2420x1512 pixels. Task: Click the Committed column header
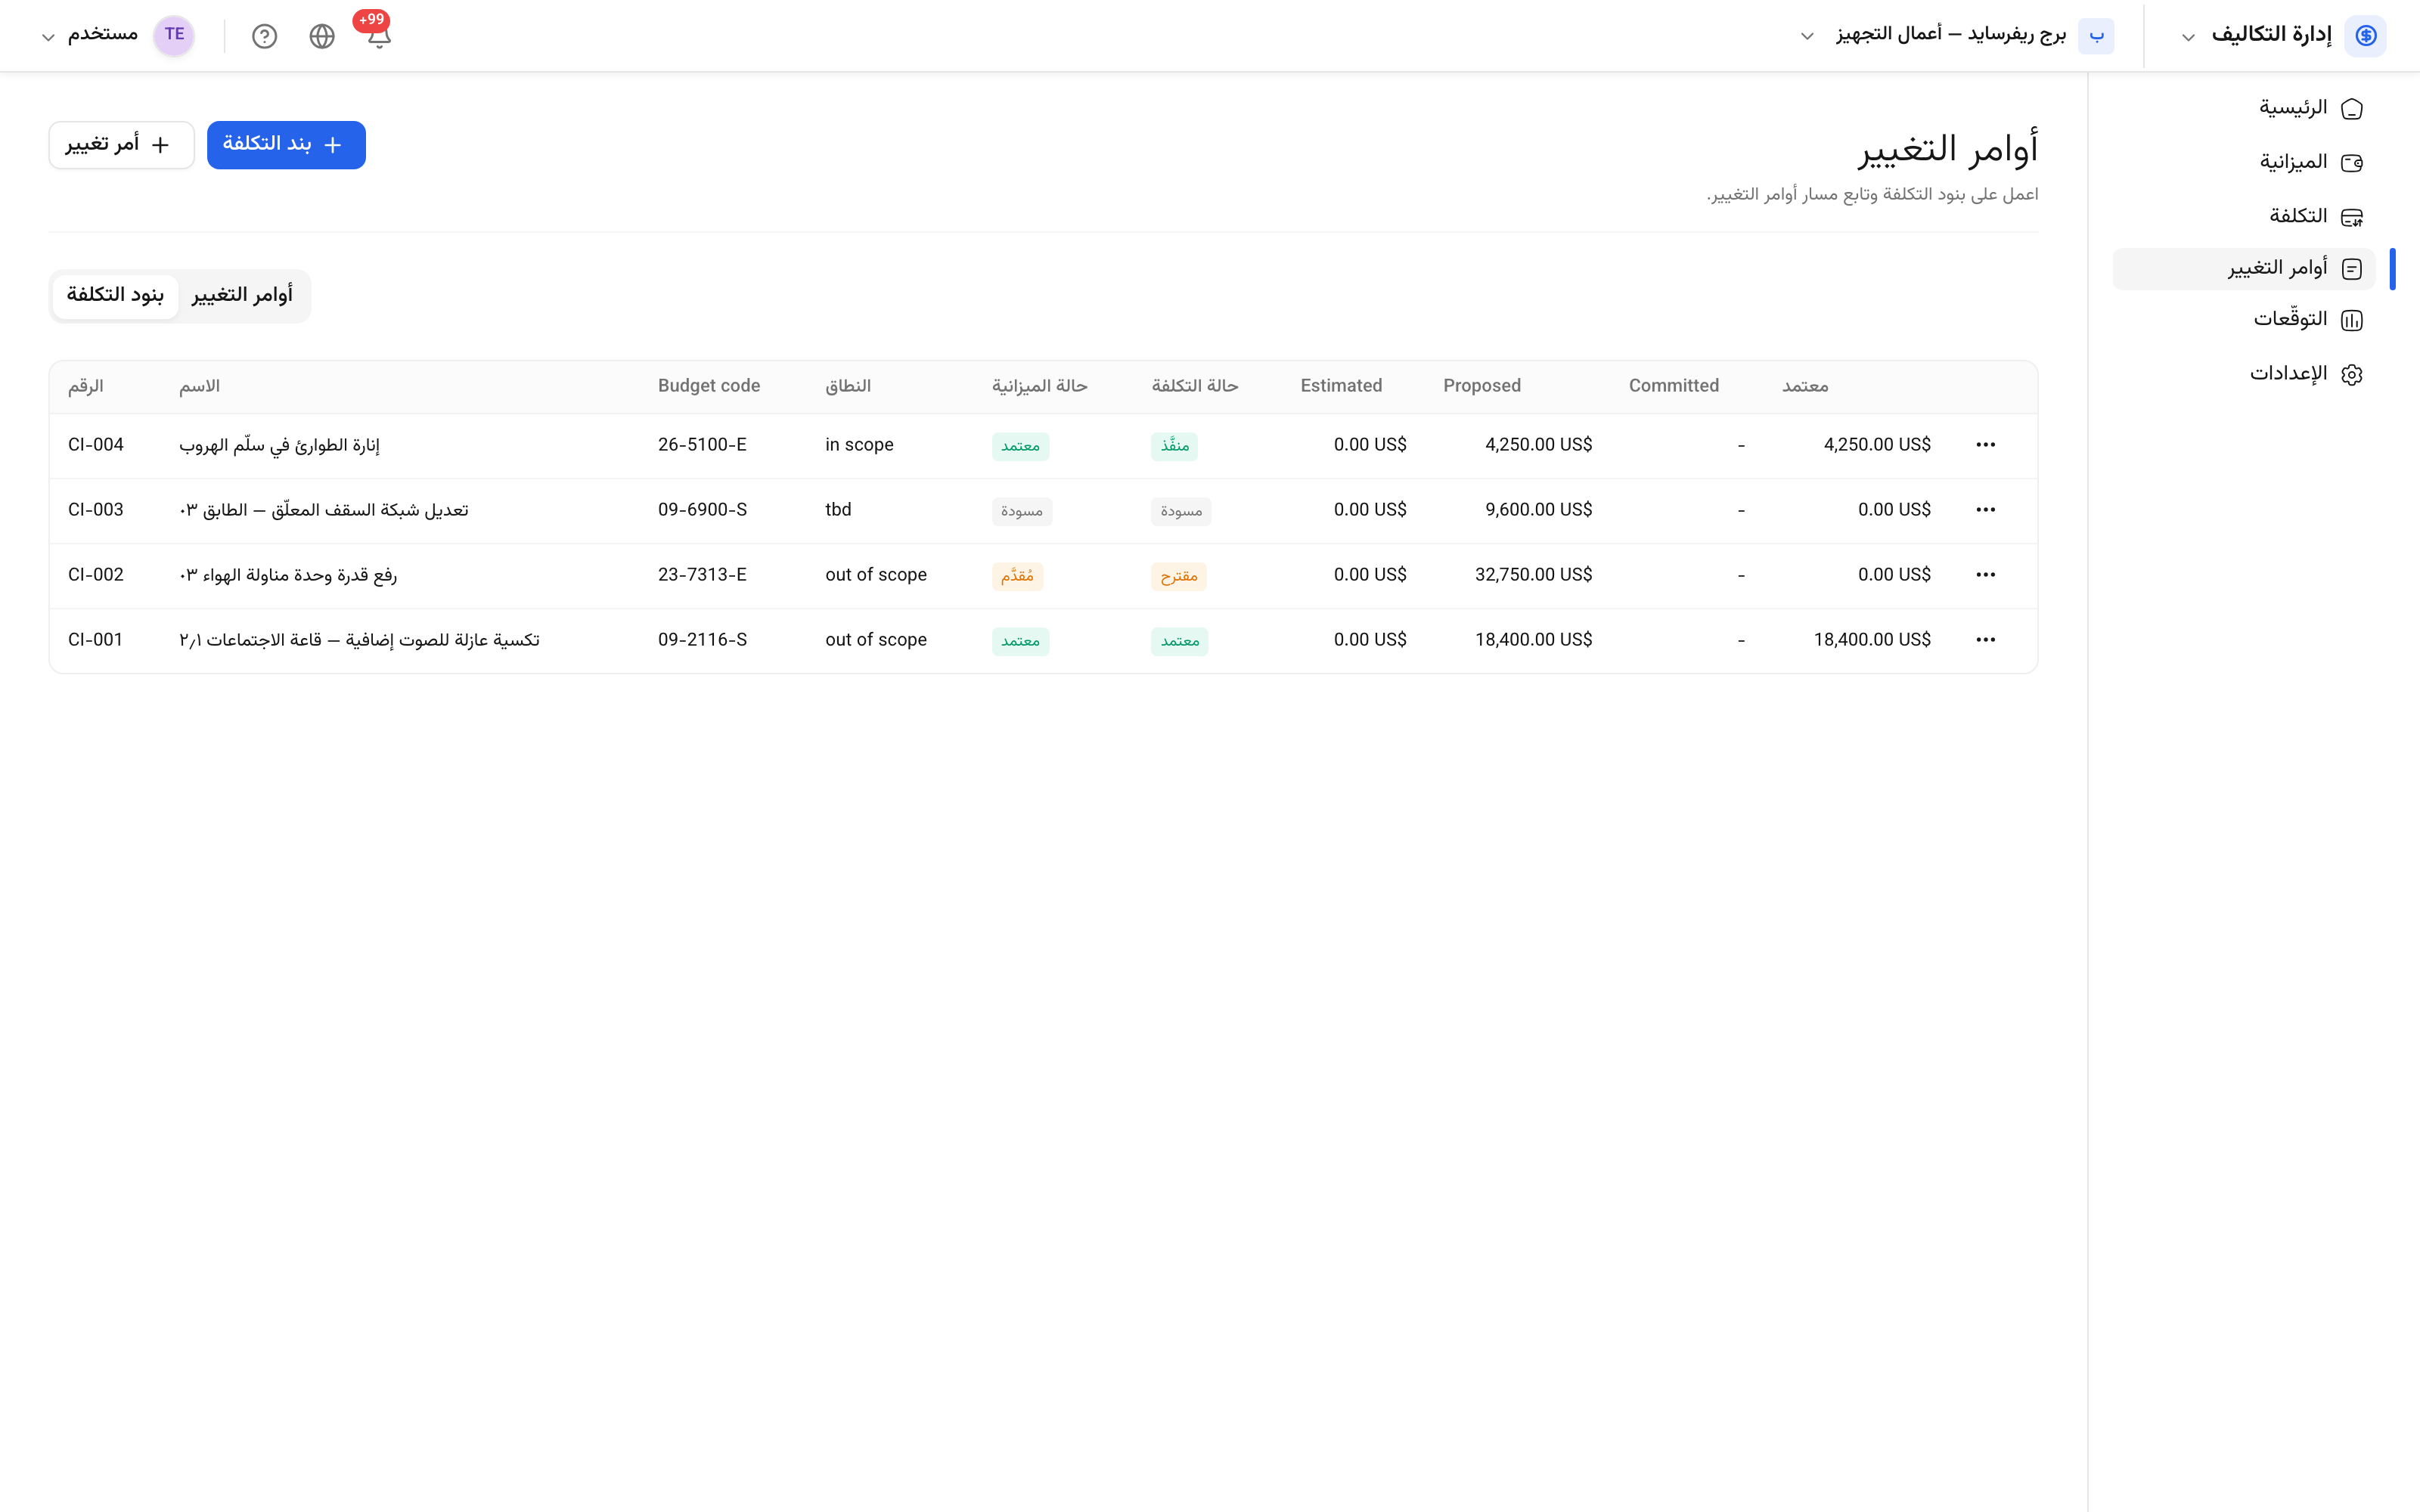[x=1674, y=386]
